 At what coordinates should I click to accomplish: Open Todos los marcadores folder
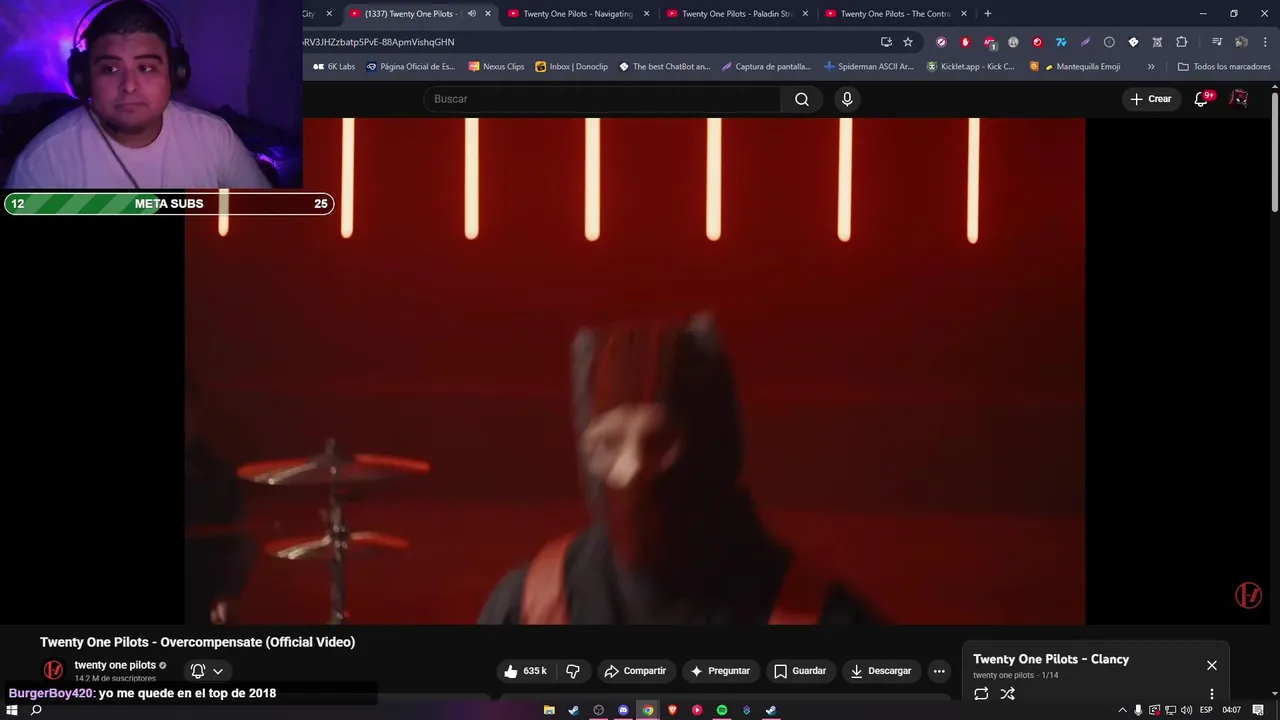[x=1224, y=67]
